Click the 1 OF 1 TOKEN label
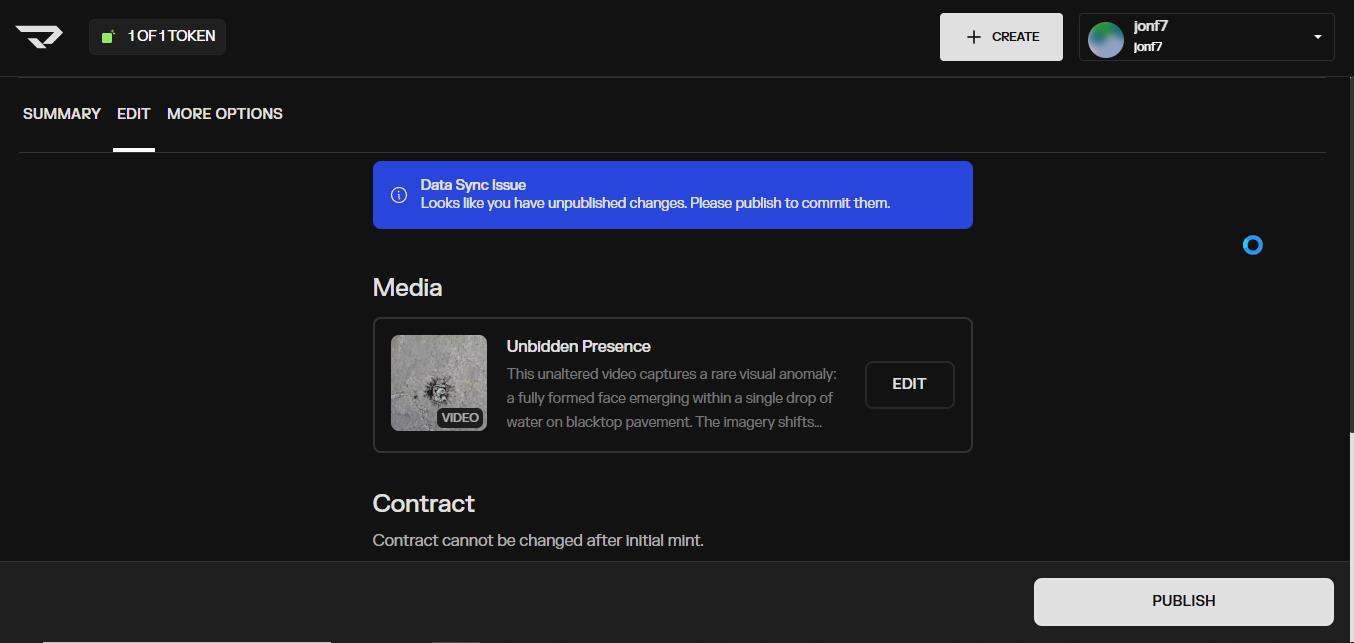 [171, 37]
